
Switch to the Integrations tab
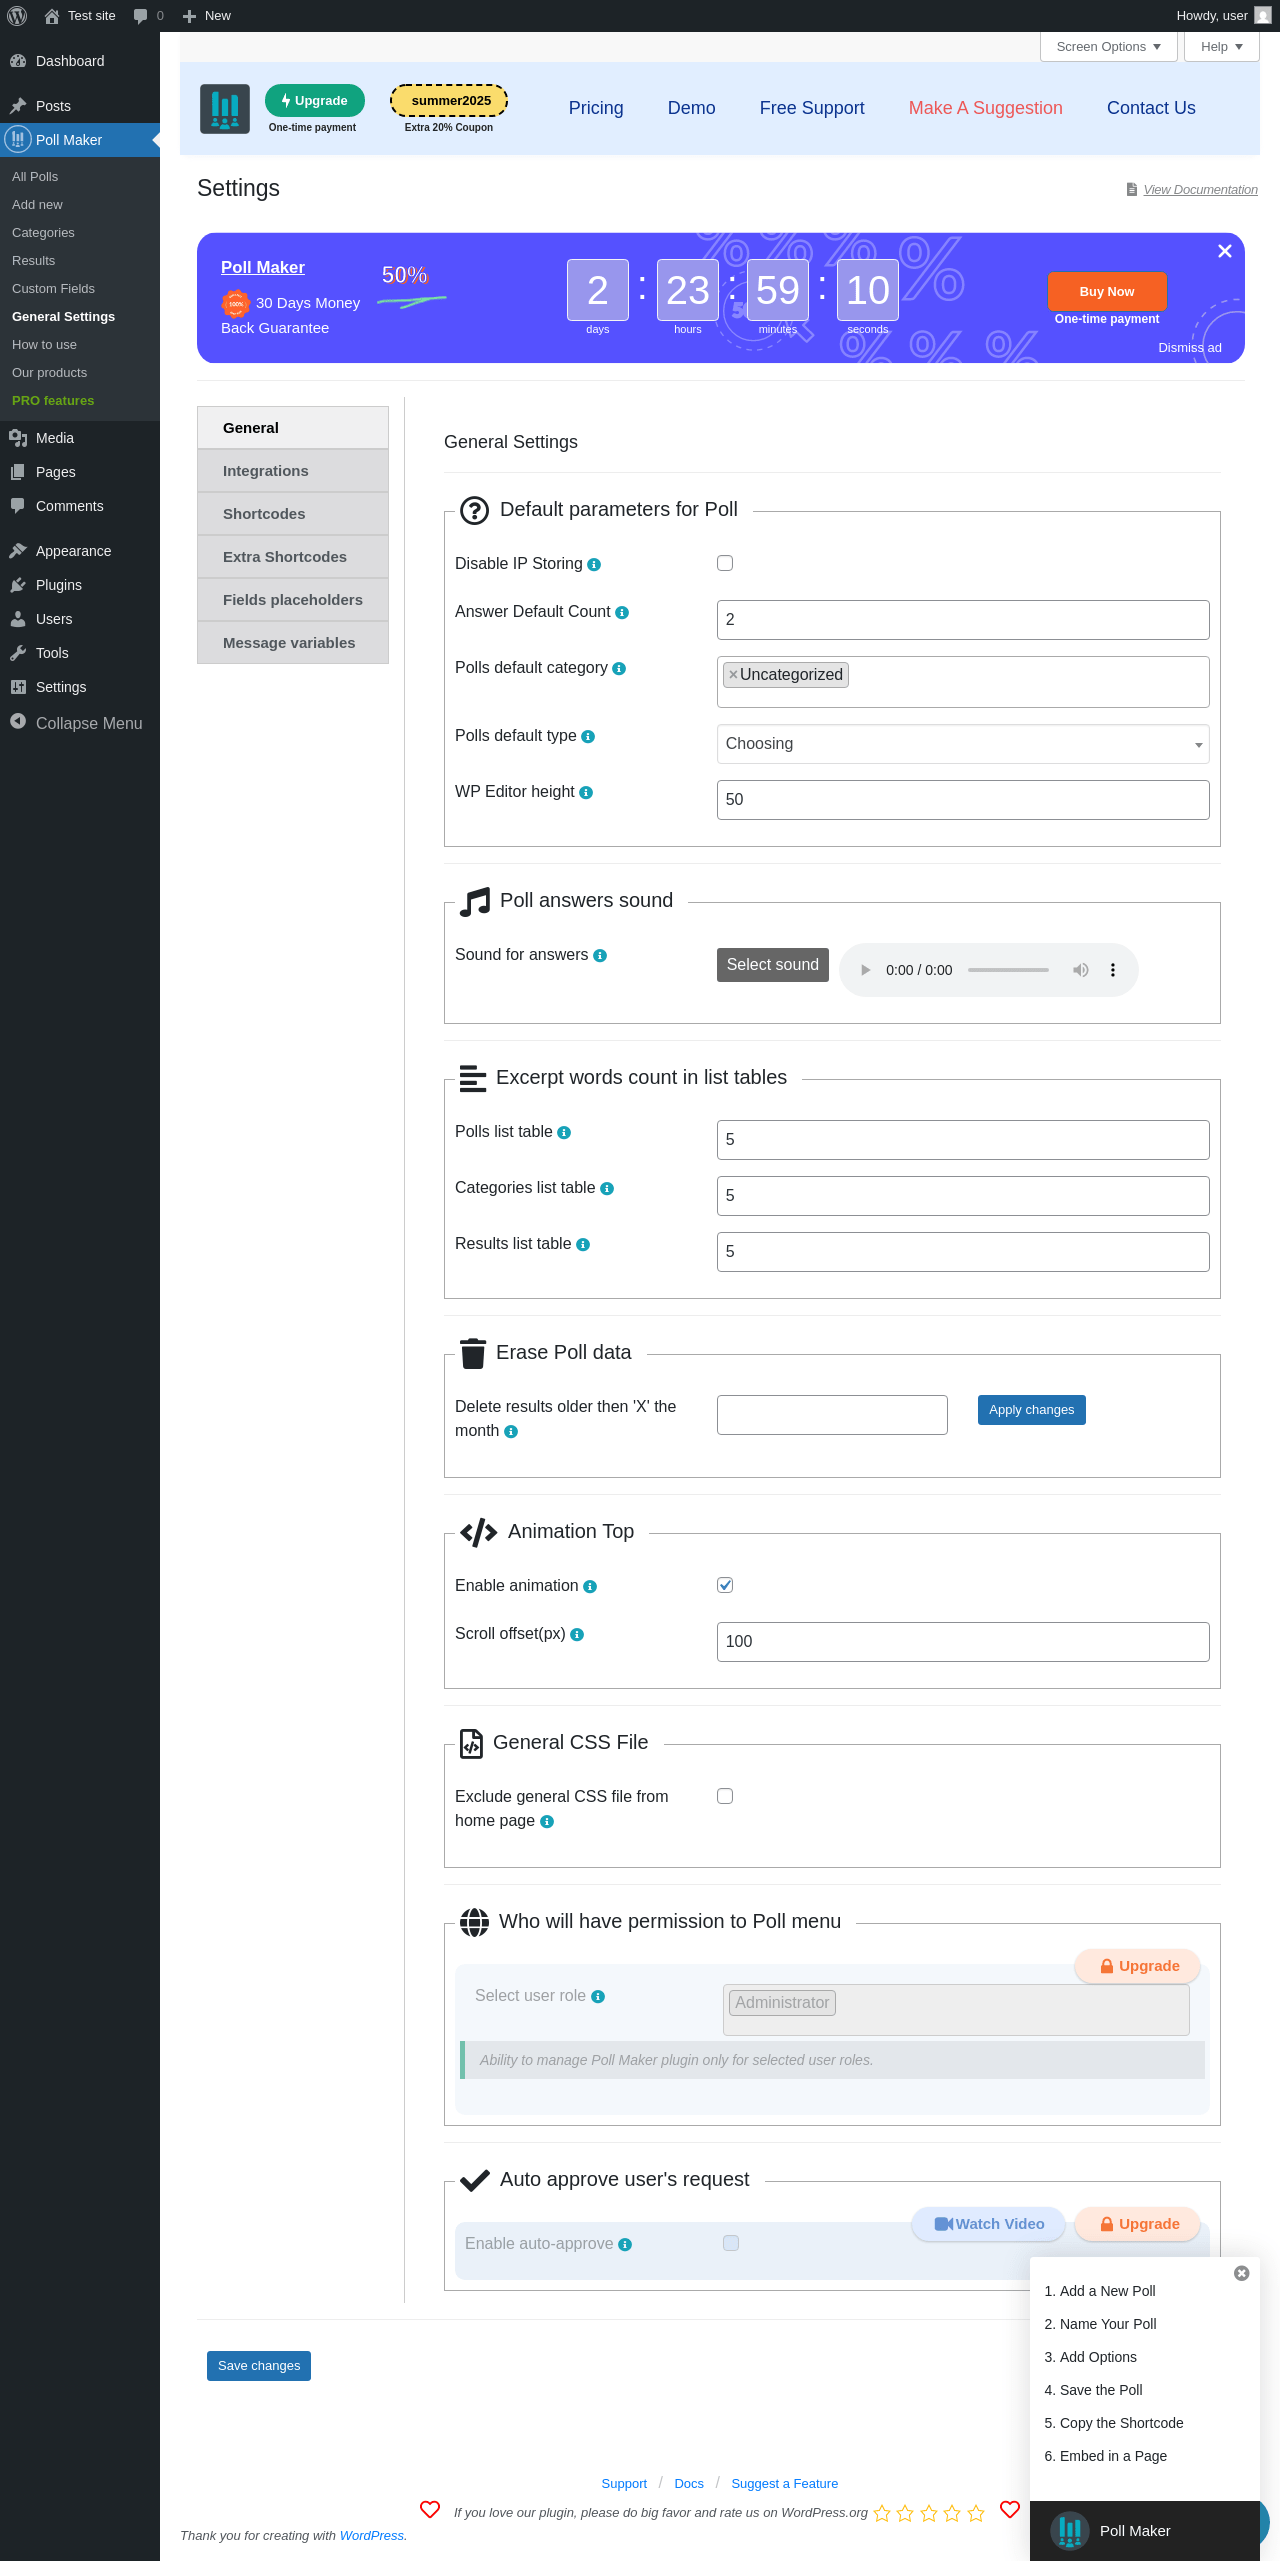(293, 471)
